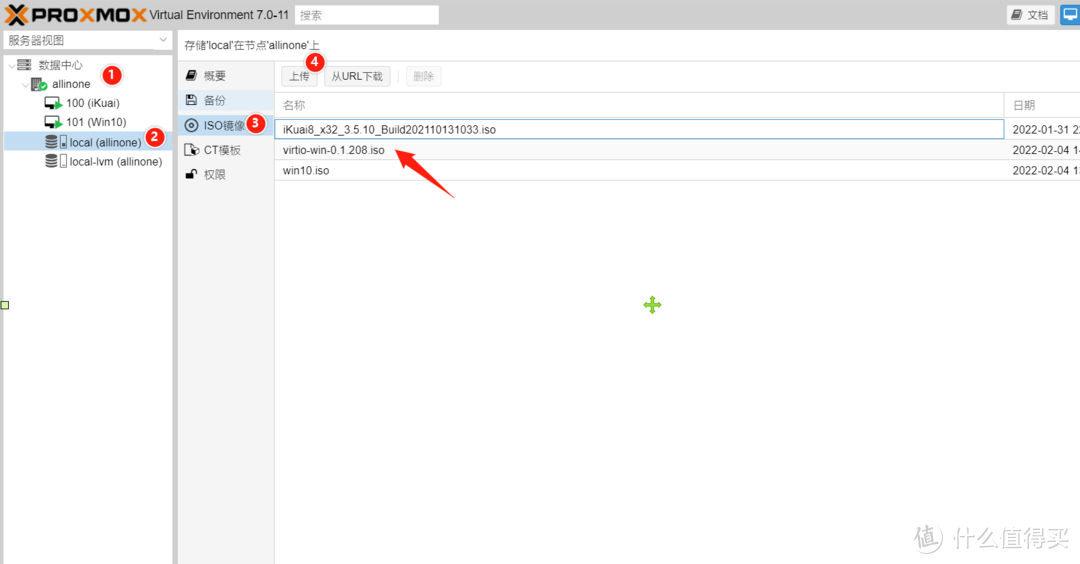1080x564 pixels.
Task: Select the win10.iso file
Action: (x=306, y=171)
